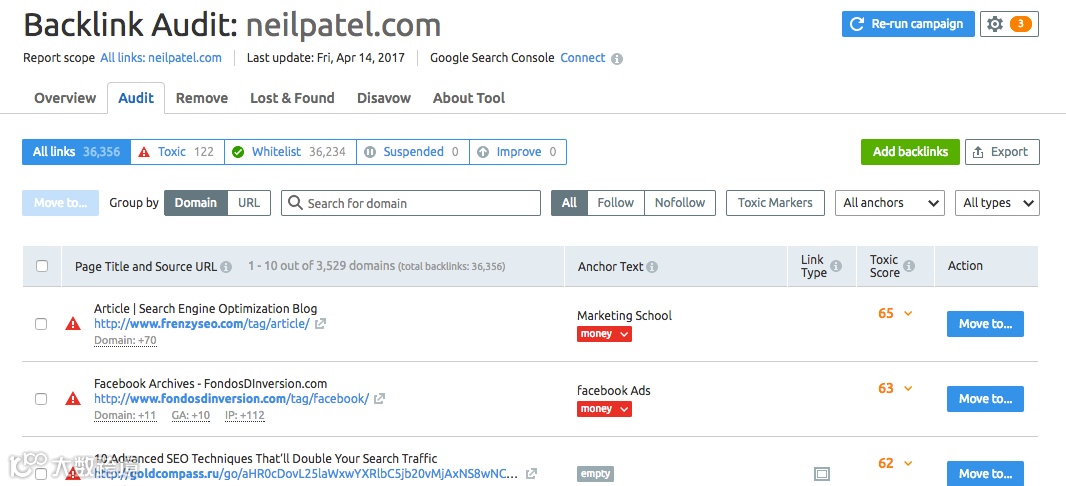Image resolution: width=1066 pixels, height=486 pixels.
Task: Expand toxic score 63 chevron
Action: [908, 388]
